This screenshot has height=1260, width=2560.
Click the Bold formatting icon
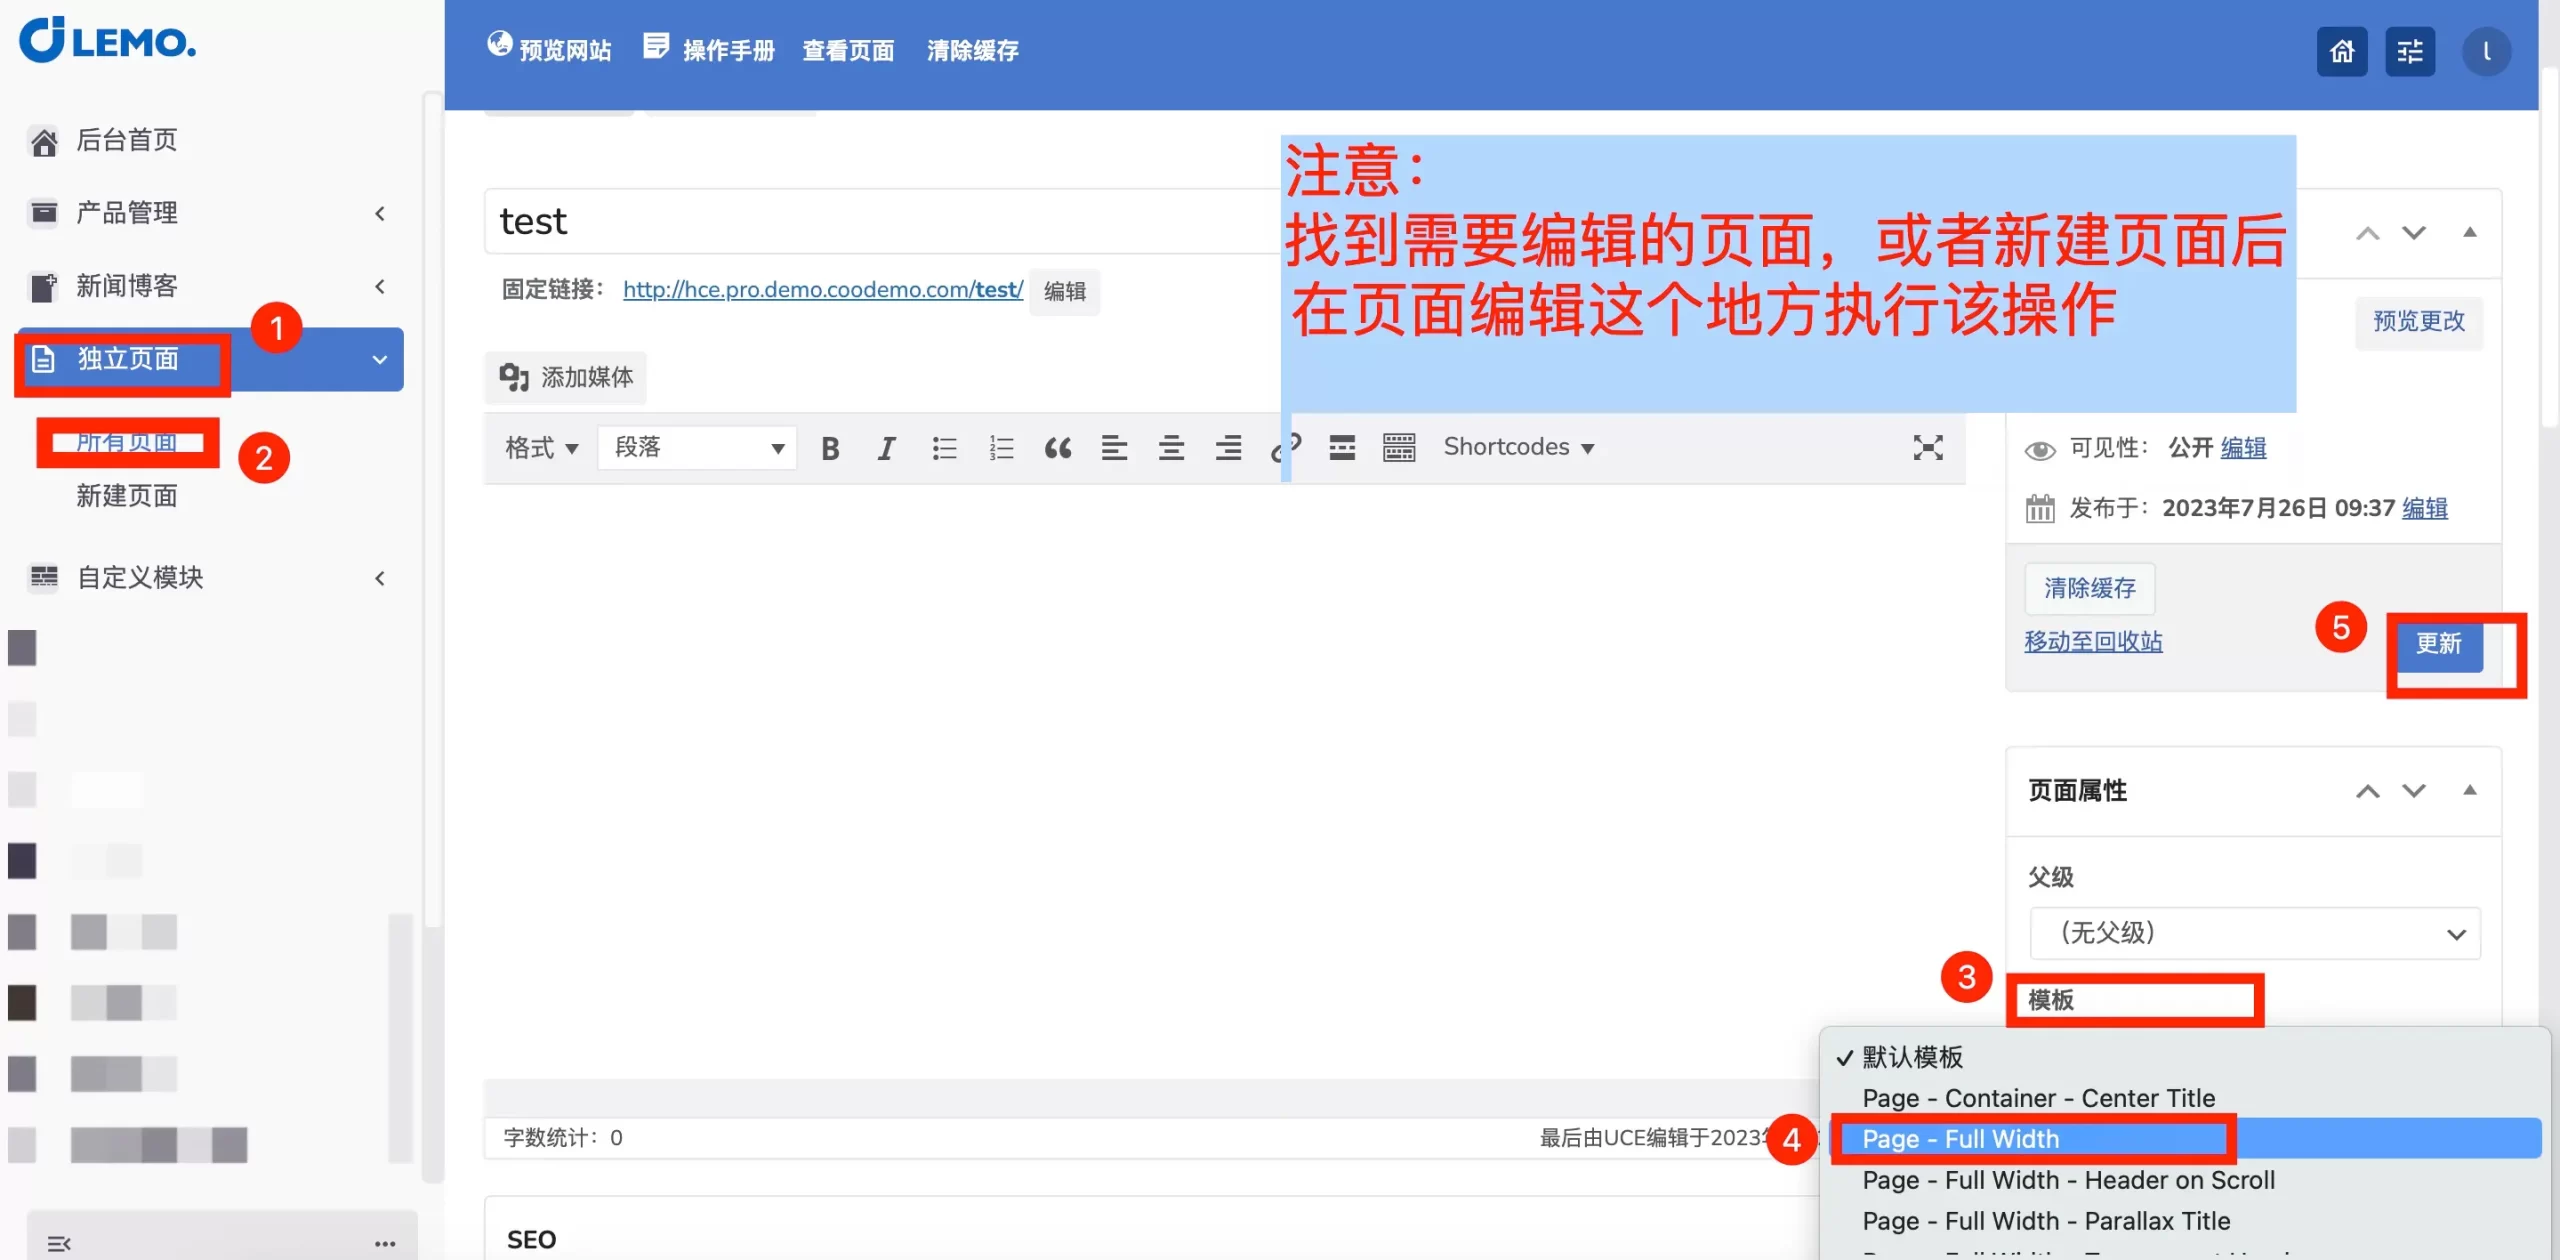pos(829,448)
